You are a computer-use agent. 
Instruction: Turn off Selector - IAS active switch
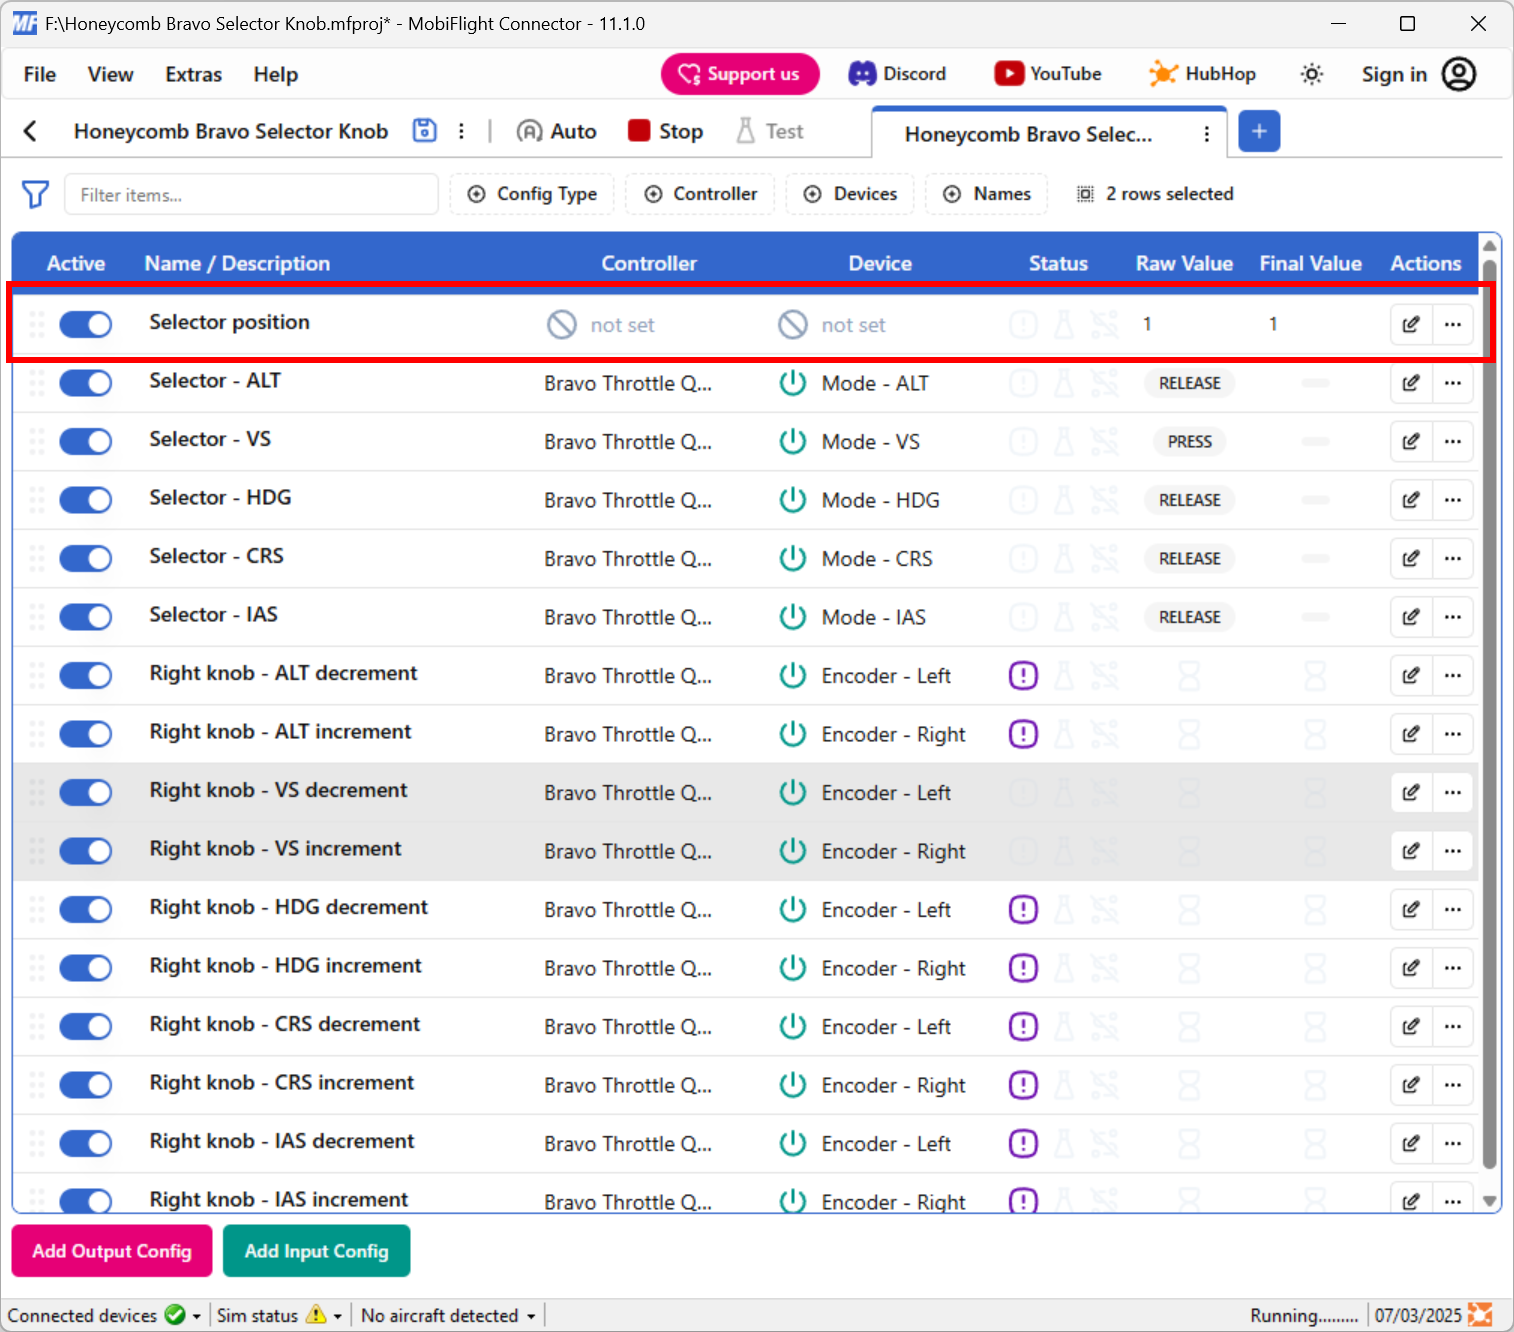point(85,617)
